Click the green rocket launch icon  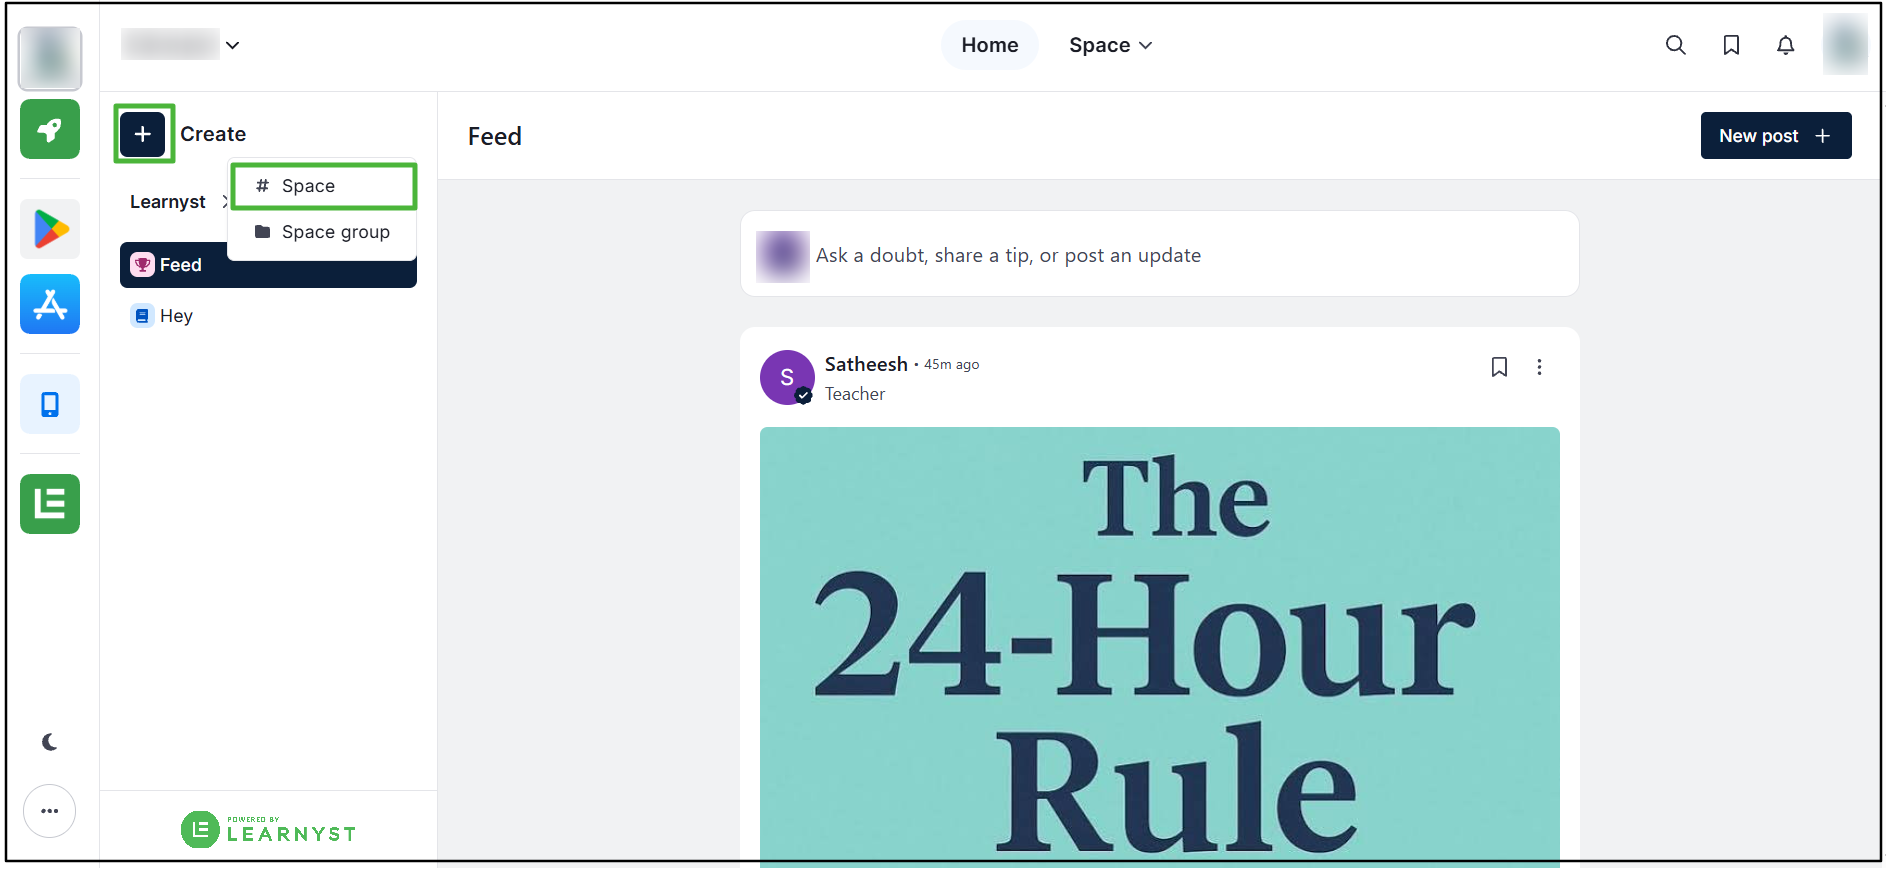50,129
